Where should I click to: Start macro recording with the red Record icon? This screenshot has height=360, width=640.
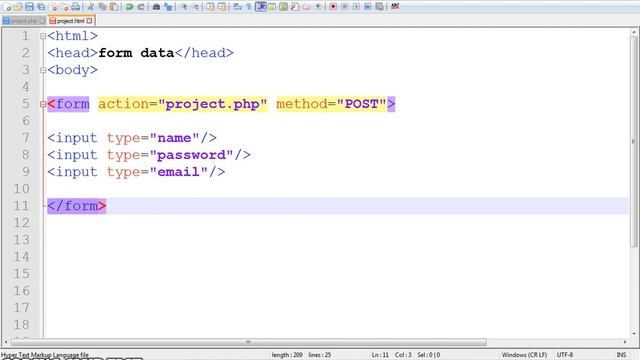(333, 7)
